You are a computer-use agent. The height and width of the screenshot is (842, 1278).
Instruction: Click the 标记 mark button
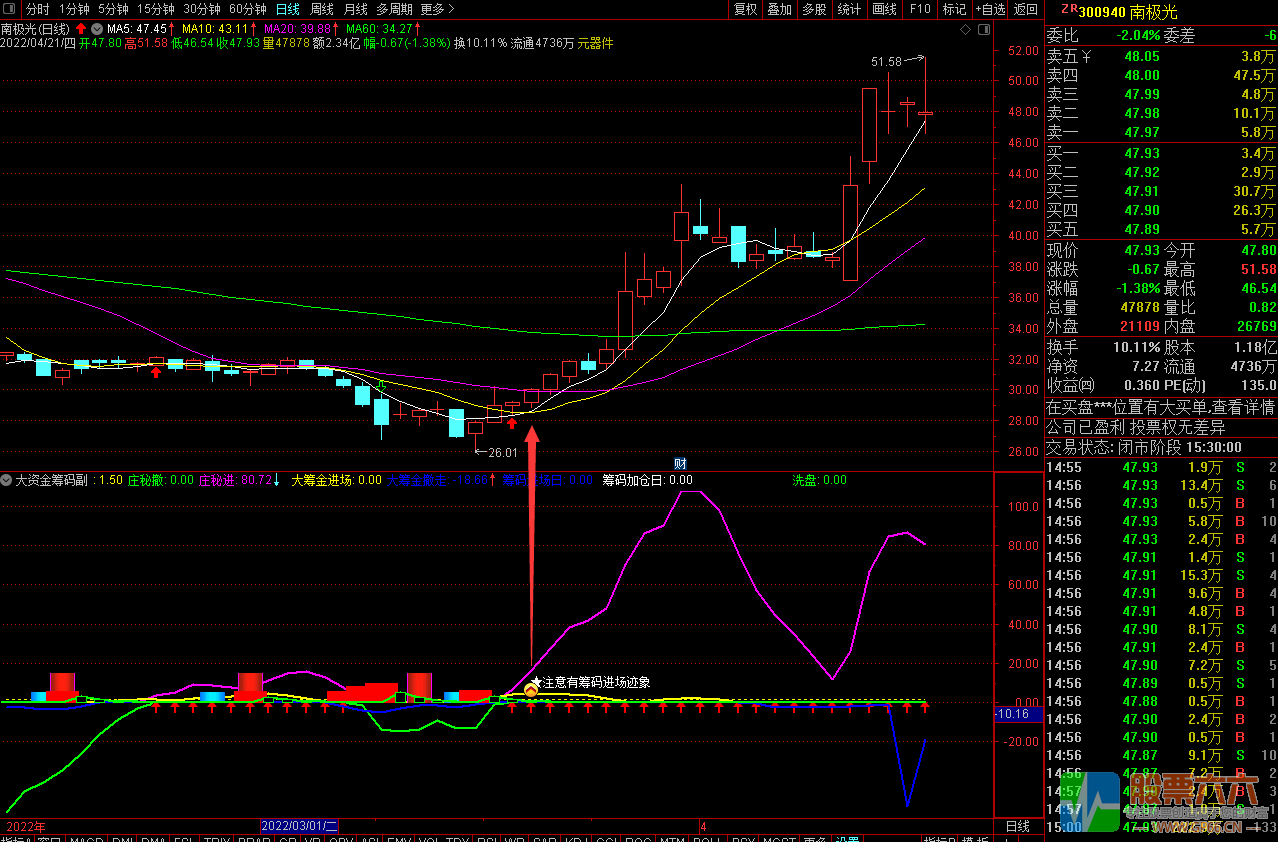(x=954, y=9)
